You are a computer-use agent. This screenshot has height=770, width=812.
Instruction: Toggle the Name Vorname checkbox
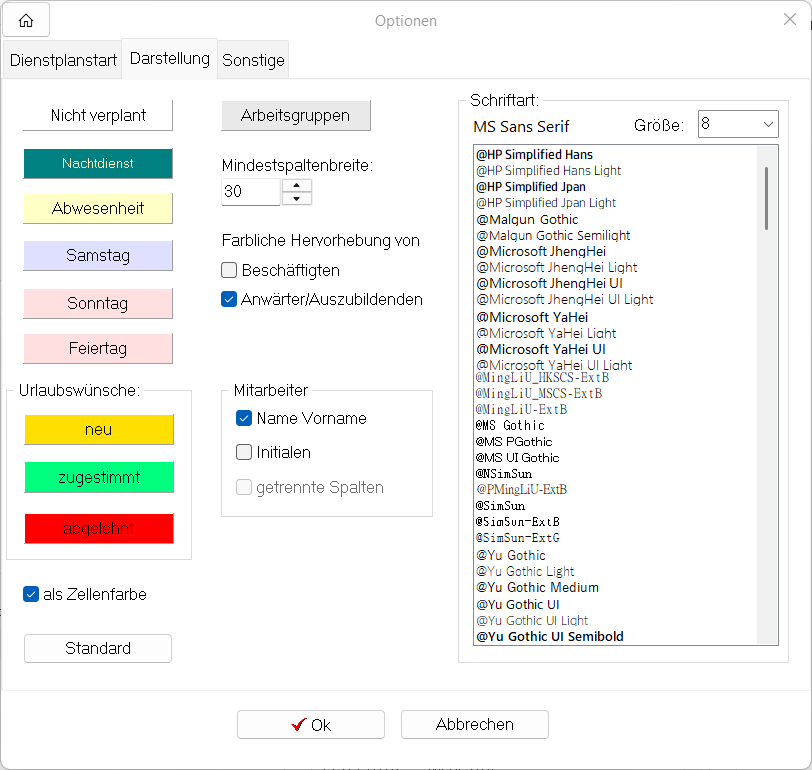244,418
